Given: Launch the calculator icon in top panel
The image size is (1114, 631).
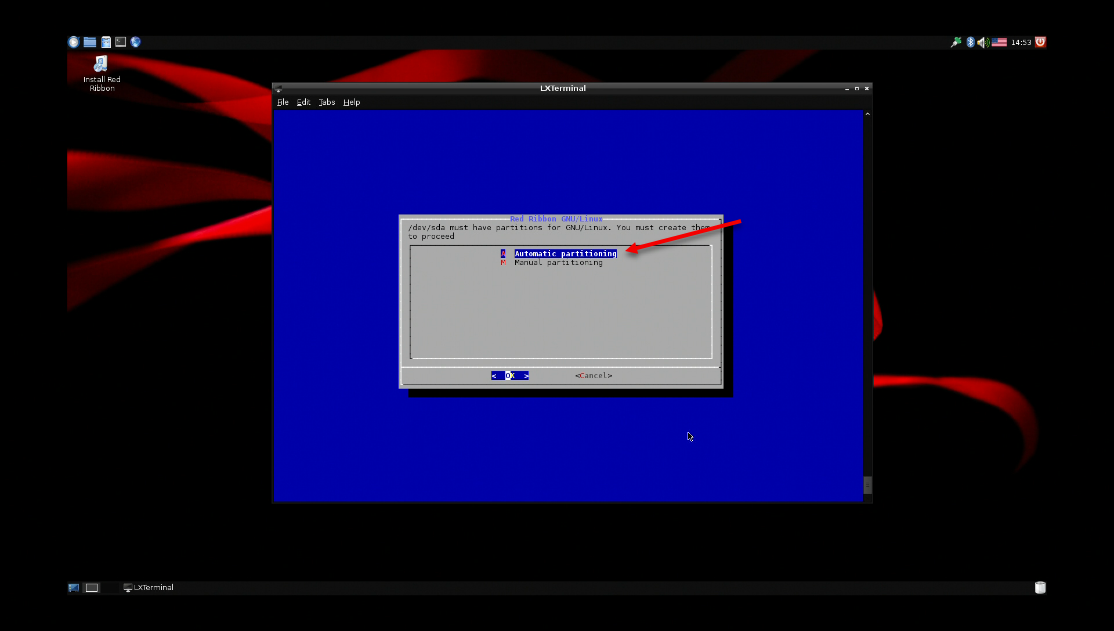Looking at the screenshot, I should (105, 42).
